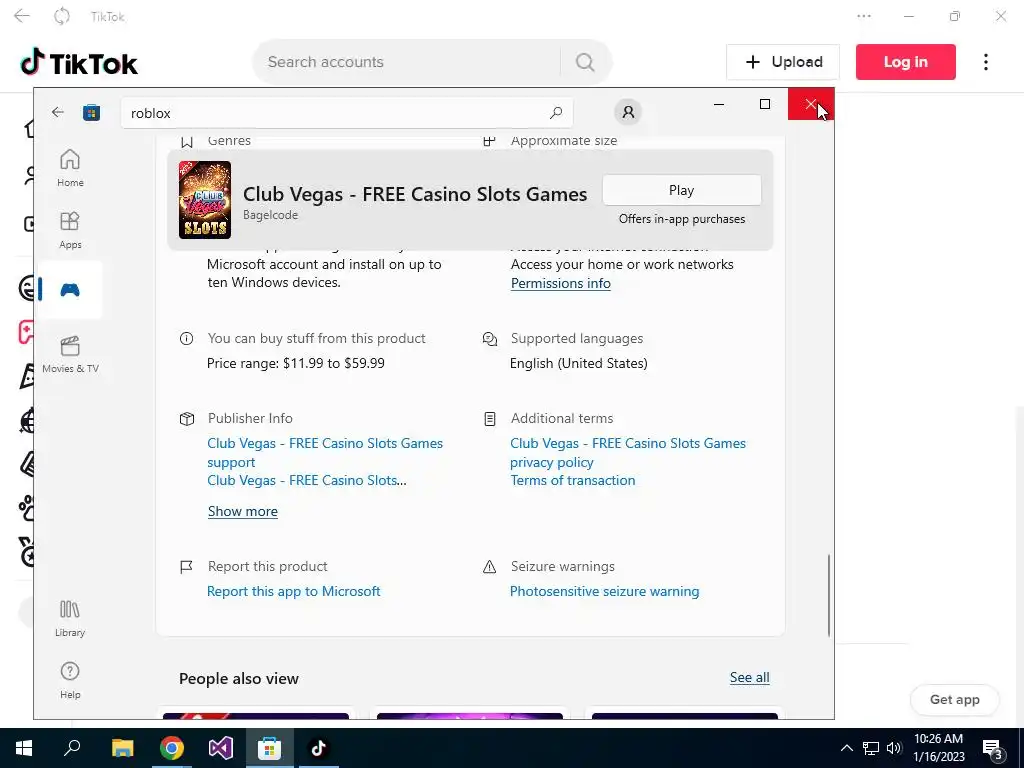
Task: Click the Play button for Club Vegas
Action: coord(681,190)
